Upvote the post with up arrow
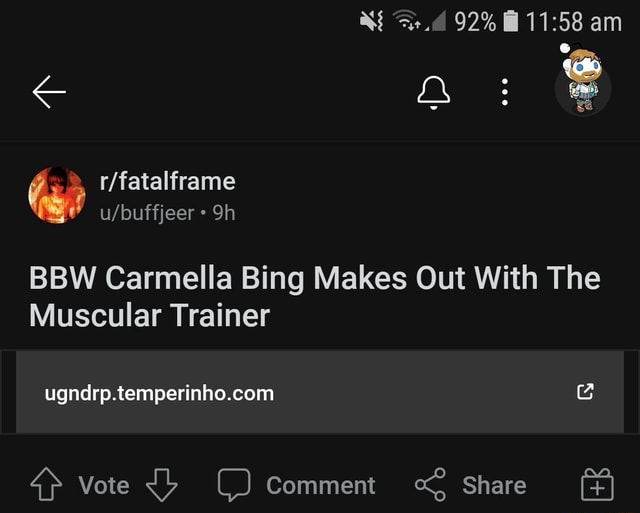Image resolution: width=640 pixels, height=513 pixels. pos(46,484)
